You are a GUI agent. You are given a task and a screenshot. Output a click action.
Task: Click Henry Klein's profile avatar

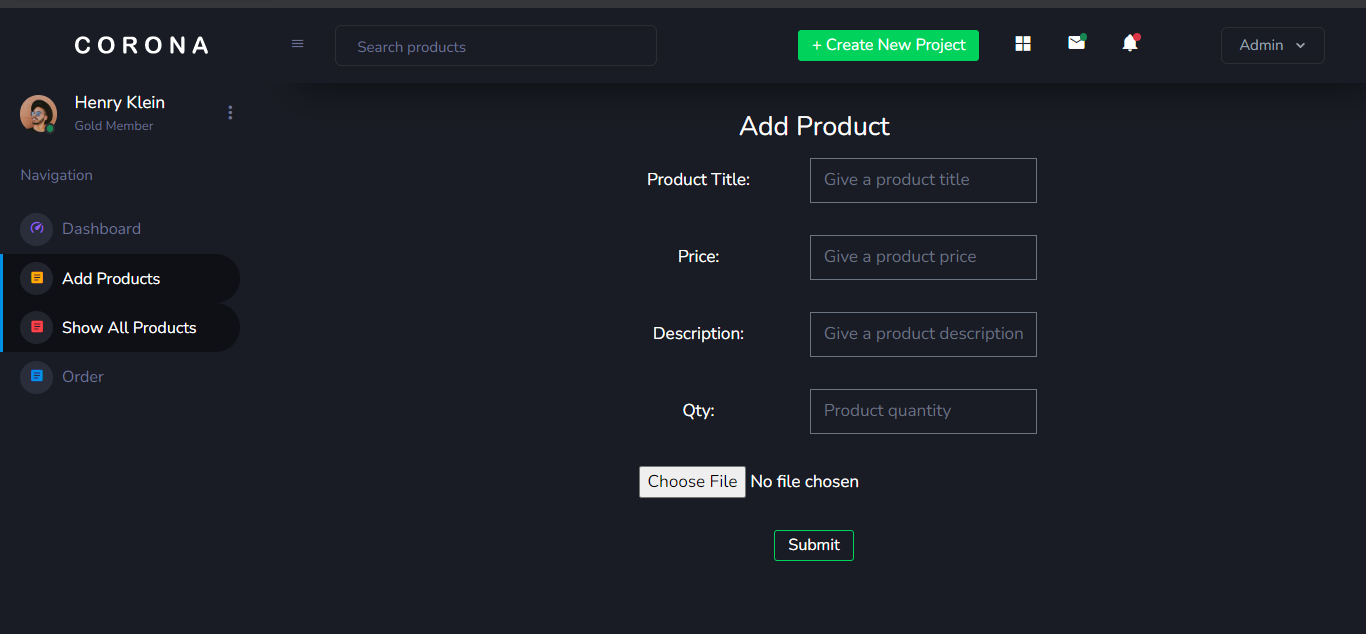pos(38,113)
